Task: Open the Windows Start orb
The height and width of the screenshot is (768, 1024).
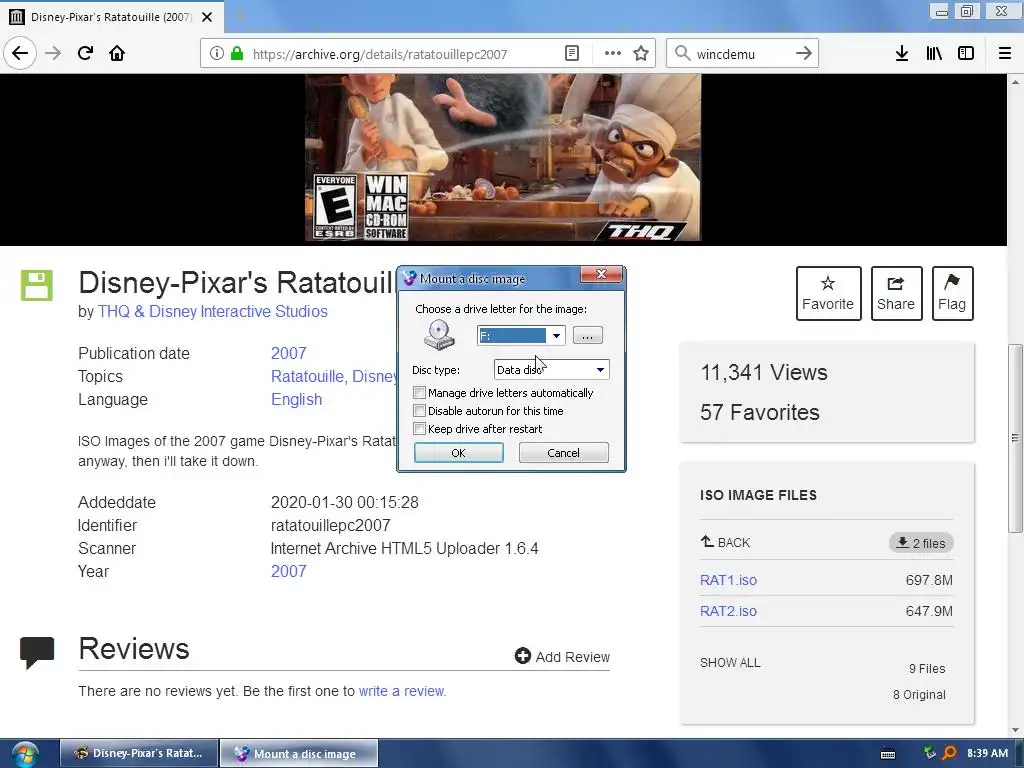Action: point(25,755)
